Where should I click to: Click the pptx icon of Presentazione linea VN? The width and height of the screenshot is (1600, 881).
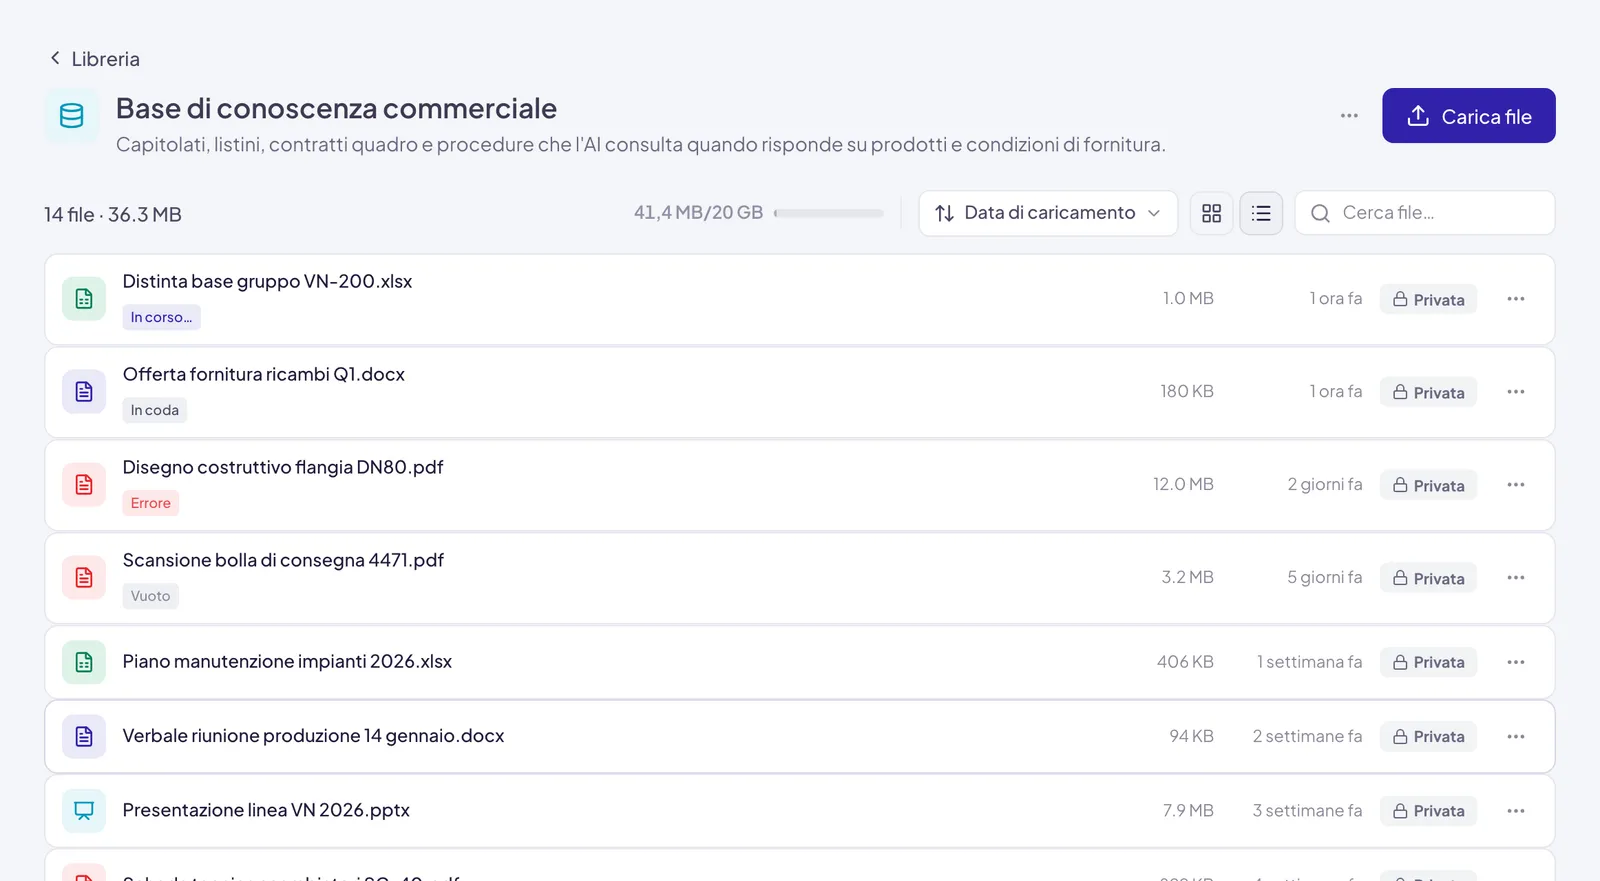tap(84, 811)
